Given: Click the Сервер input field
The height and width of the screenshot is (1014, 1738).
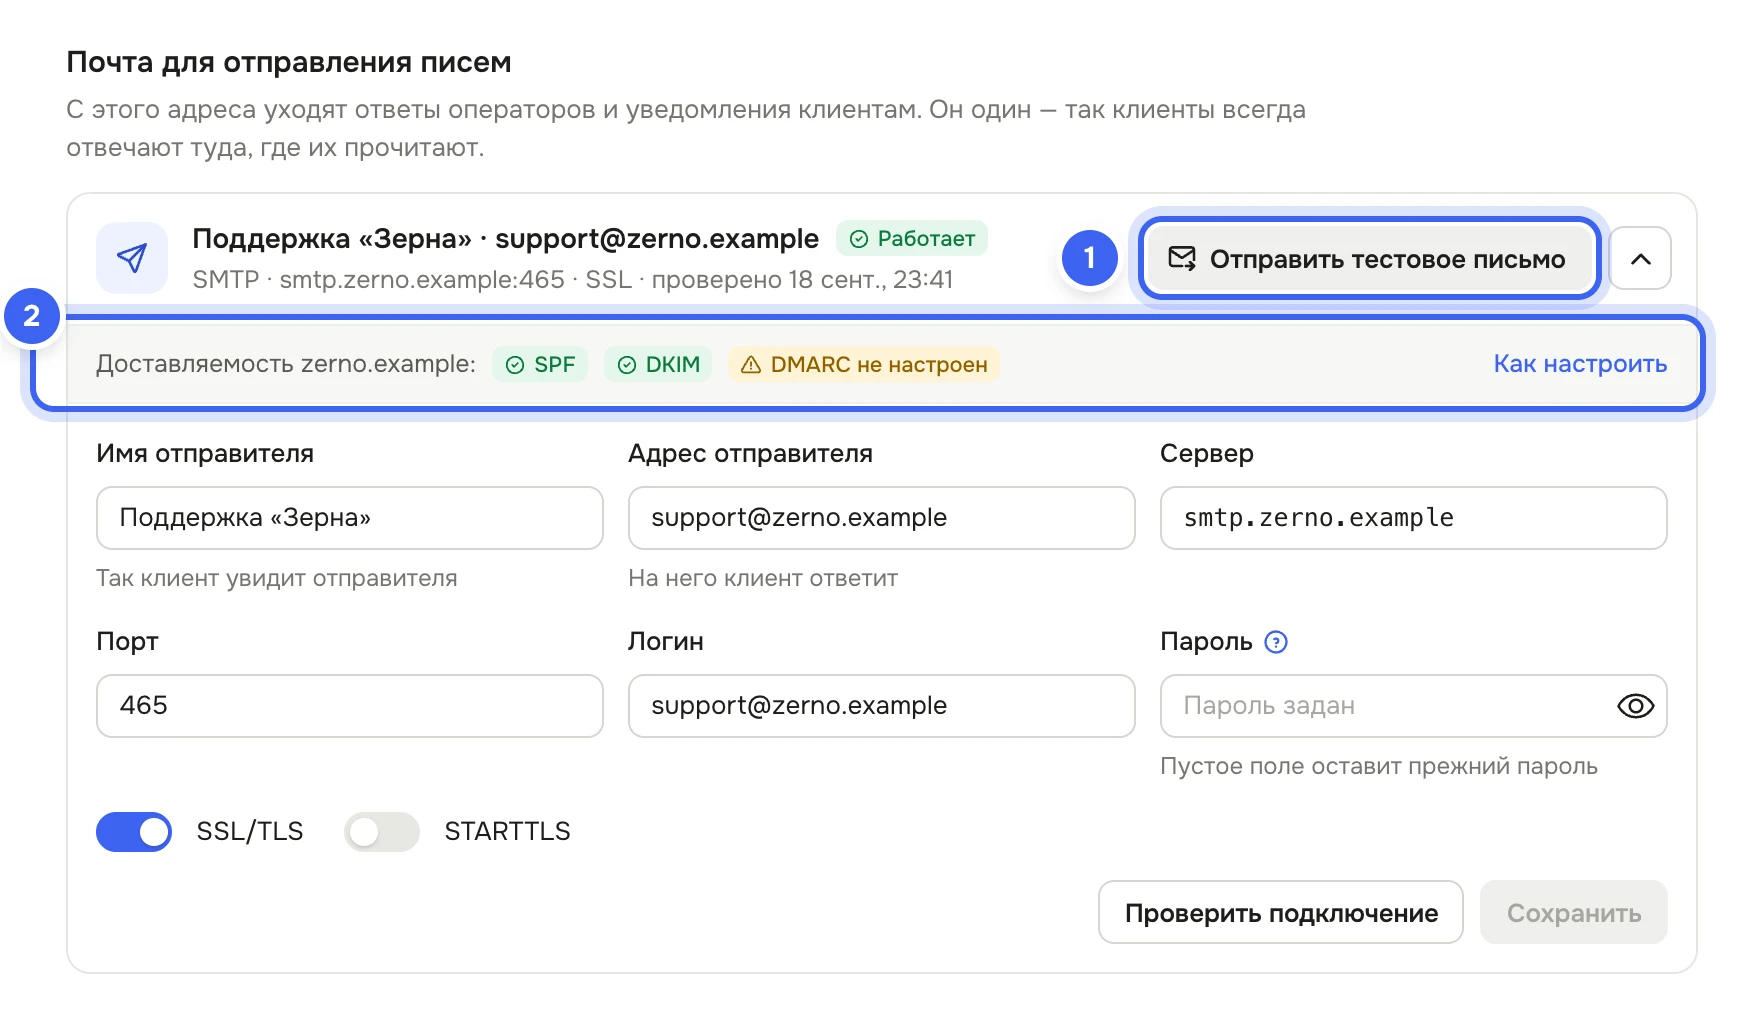Looking at the screenshot, I should (1414, 518).
